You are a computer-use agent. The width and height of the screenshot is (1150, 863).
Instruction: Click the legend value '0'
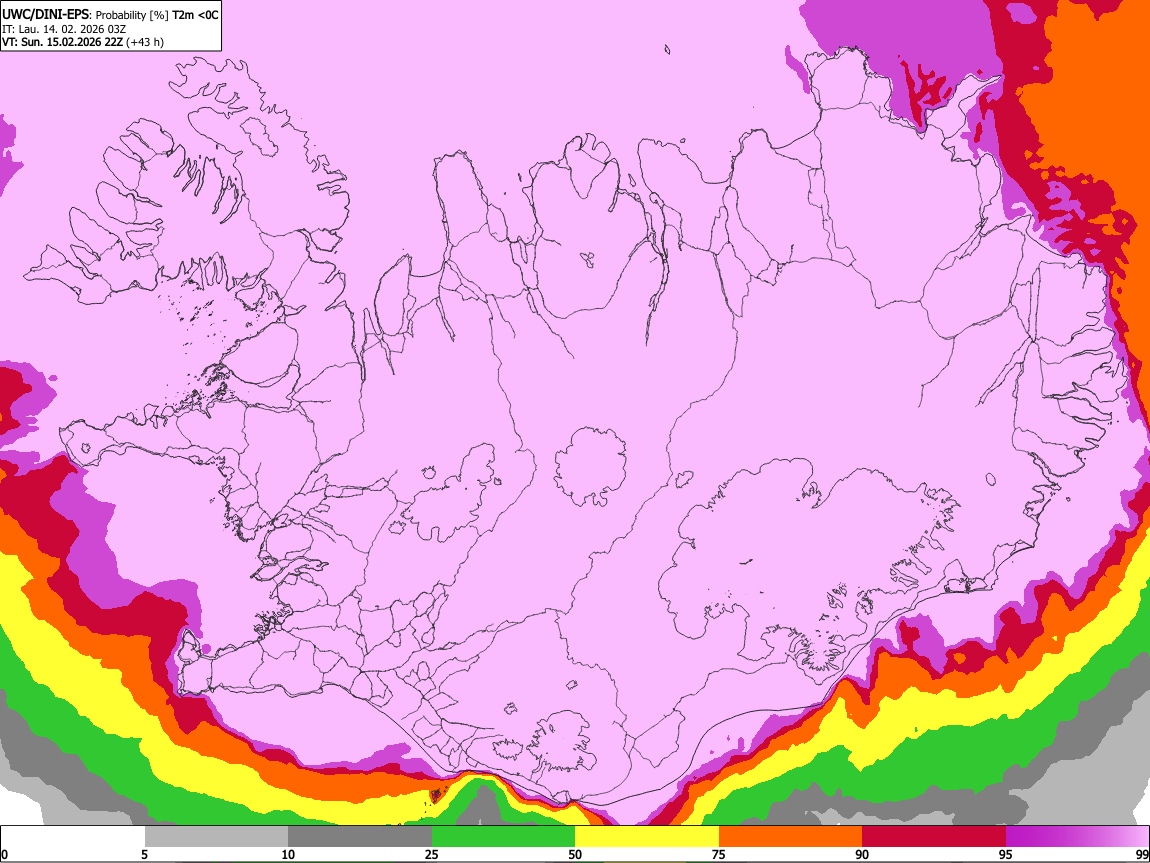pos(5,854)
